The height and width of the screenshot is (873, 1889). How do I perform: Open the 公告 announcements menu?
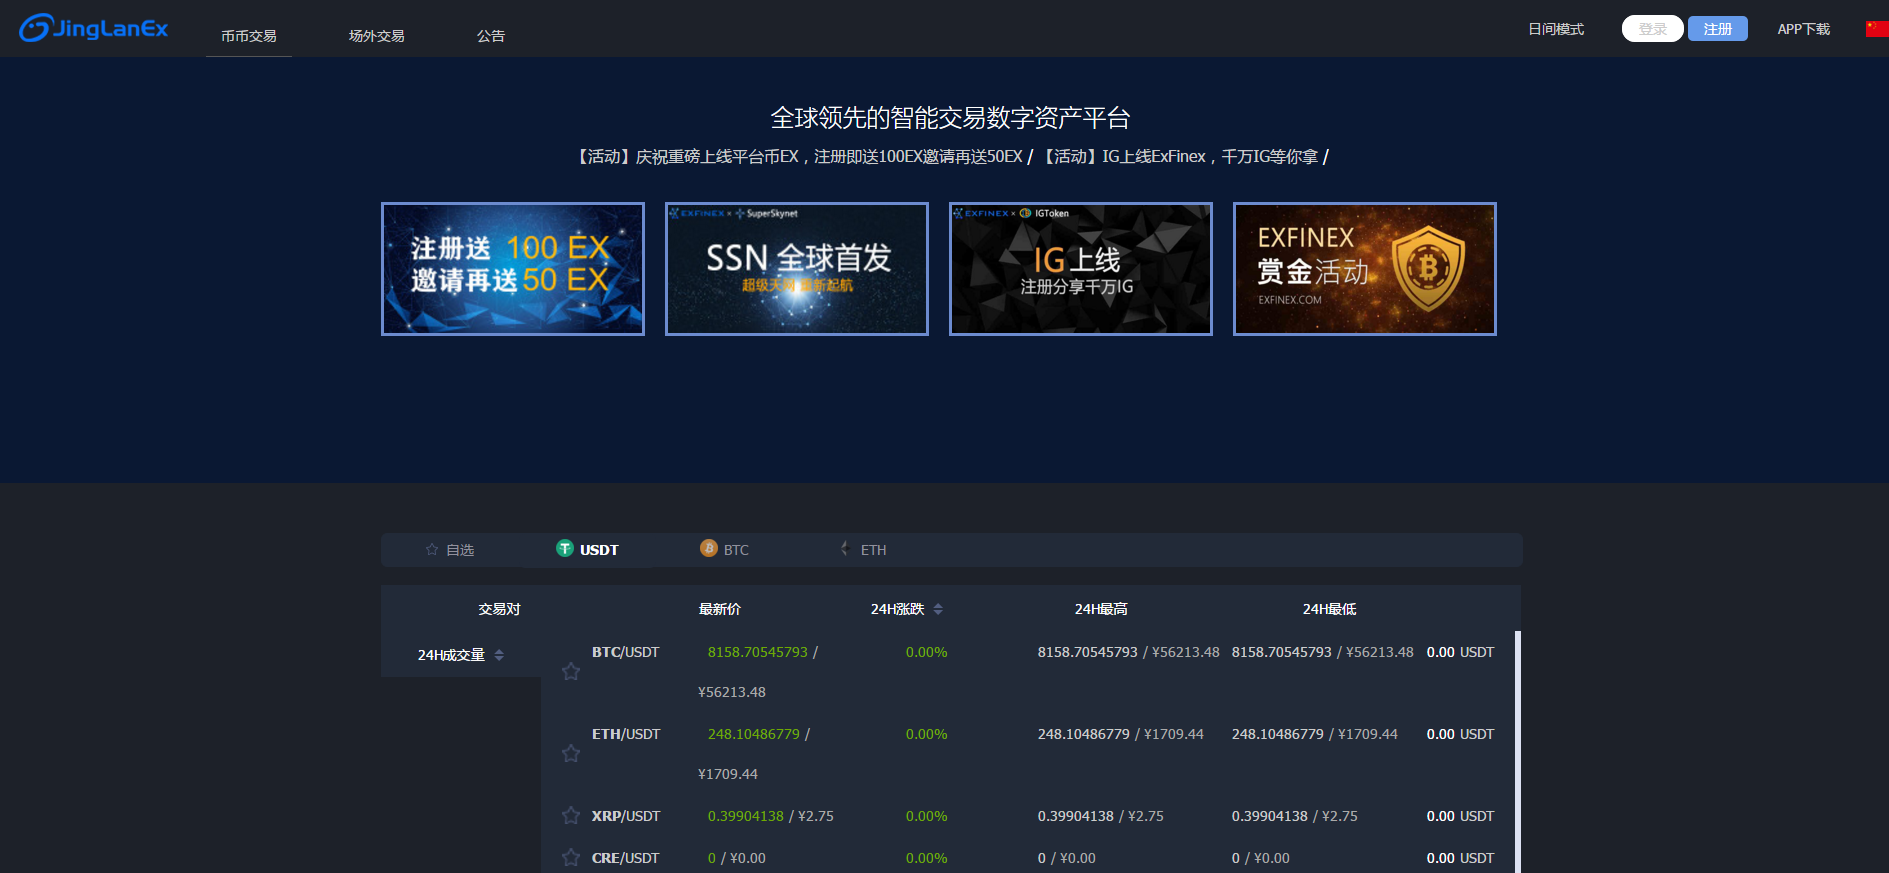pyautogui.click(x=491, y=36)
